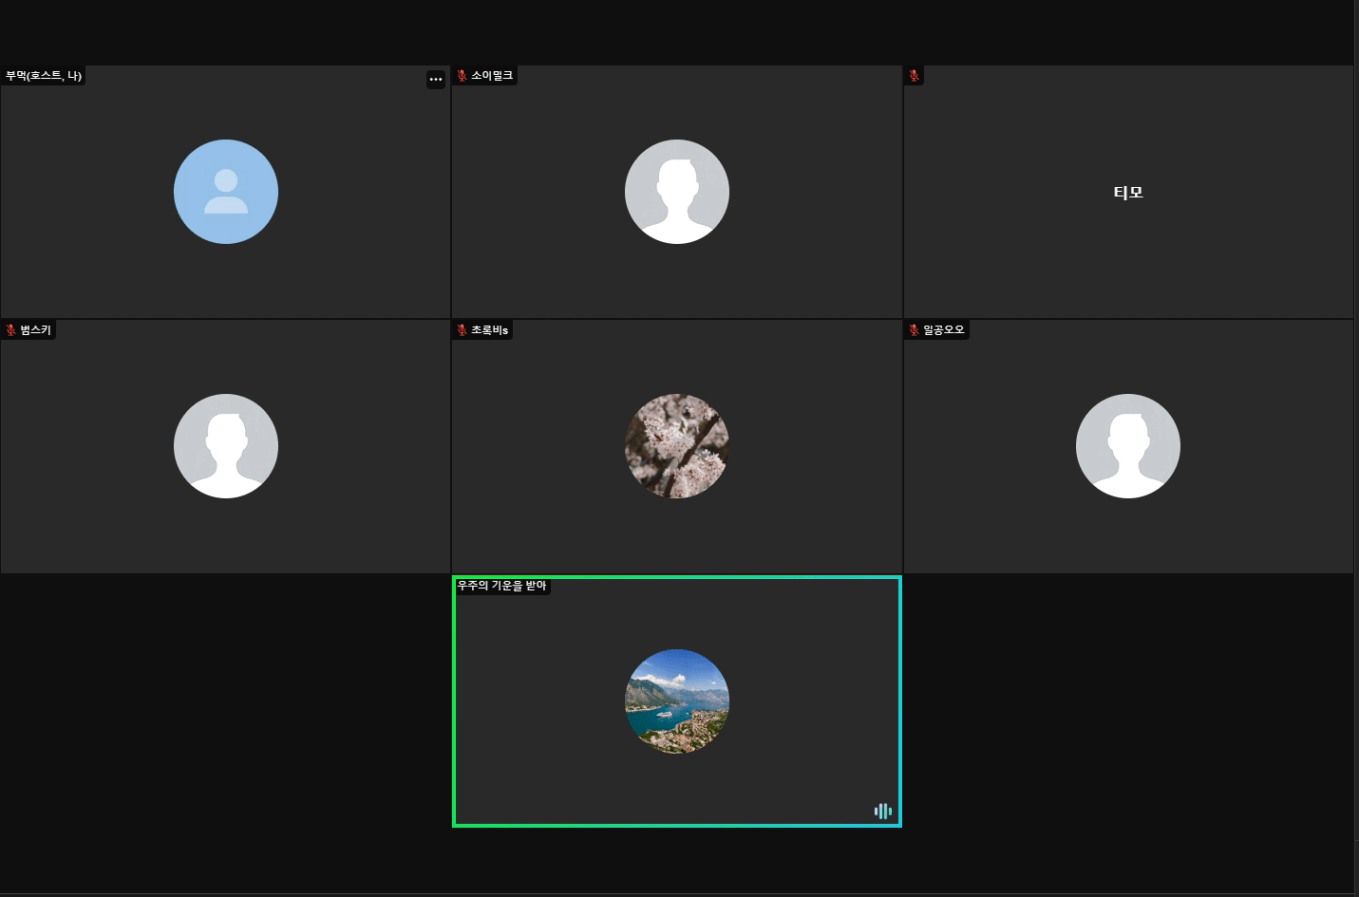Click the 우주의 기운을 받아 name label
Viewport: 1359px width, 897px height.
point(502,586)
